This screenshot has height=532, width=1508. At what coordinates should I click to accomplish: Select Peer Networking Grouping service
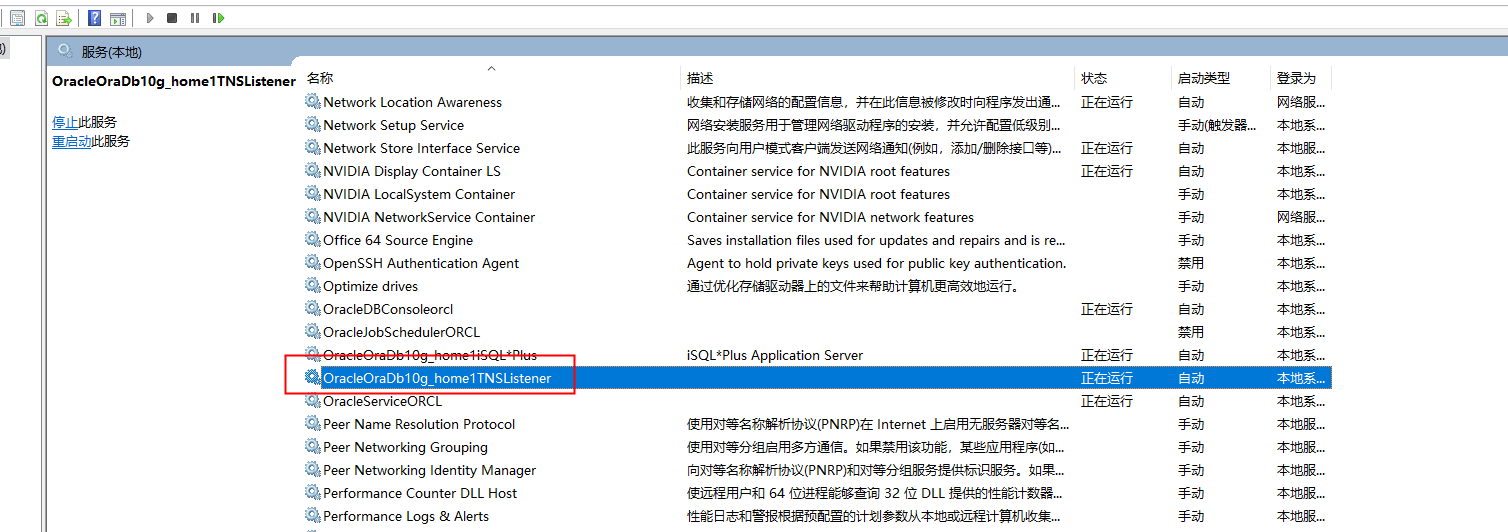click(x=405, y=447)
